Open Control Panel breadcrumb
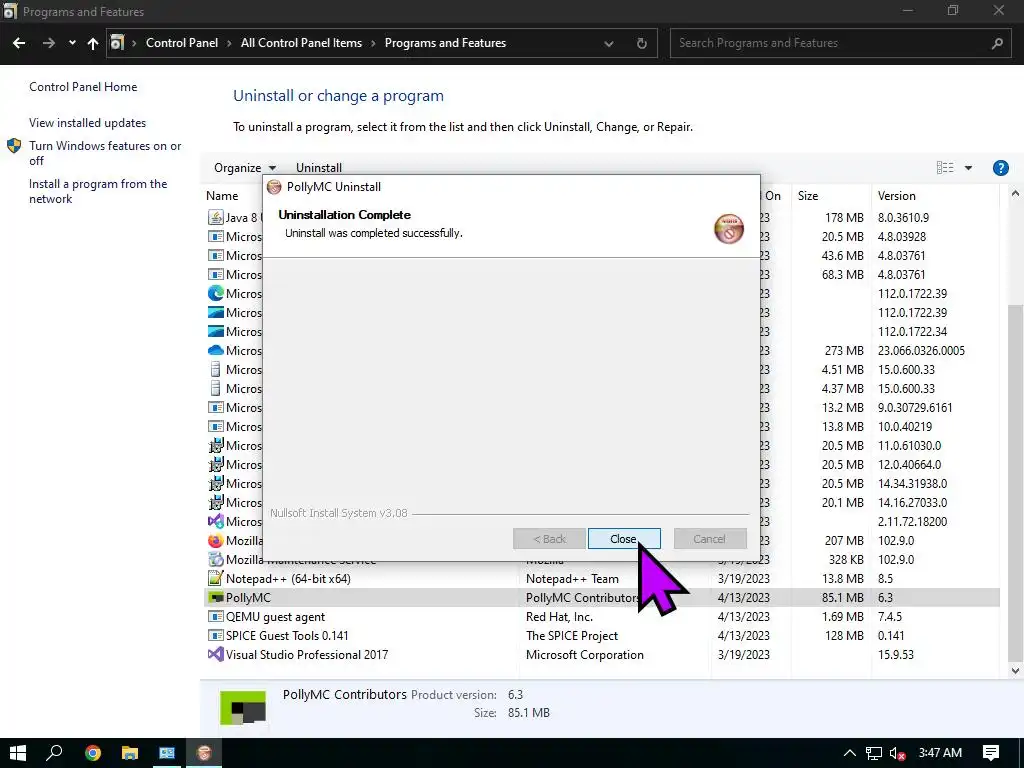This screenshot has width=1024, height=768. (x=182, y=43)
